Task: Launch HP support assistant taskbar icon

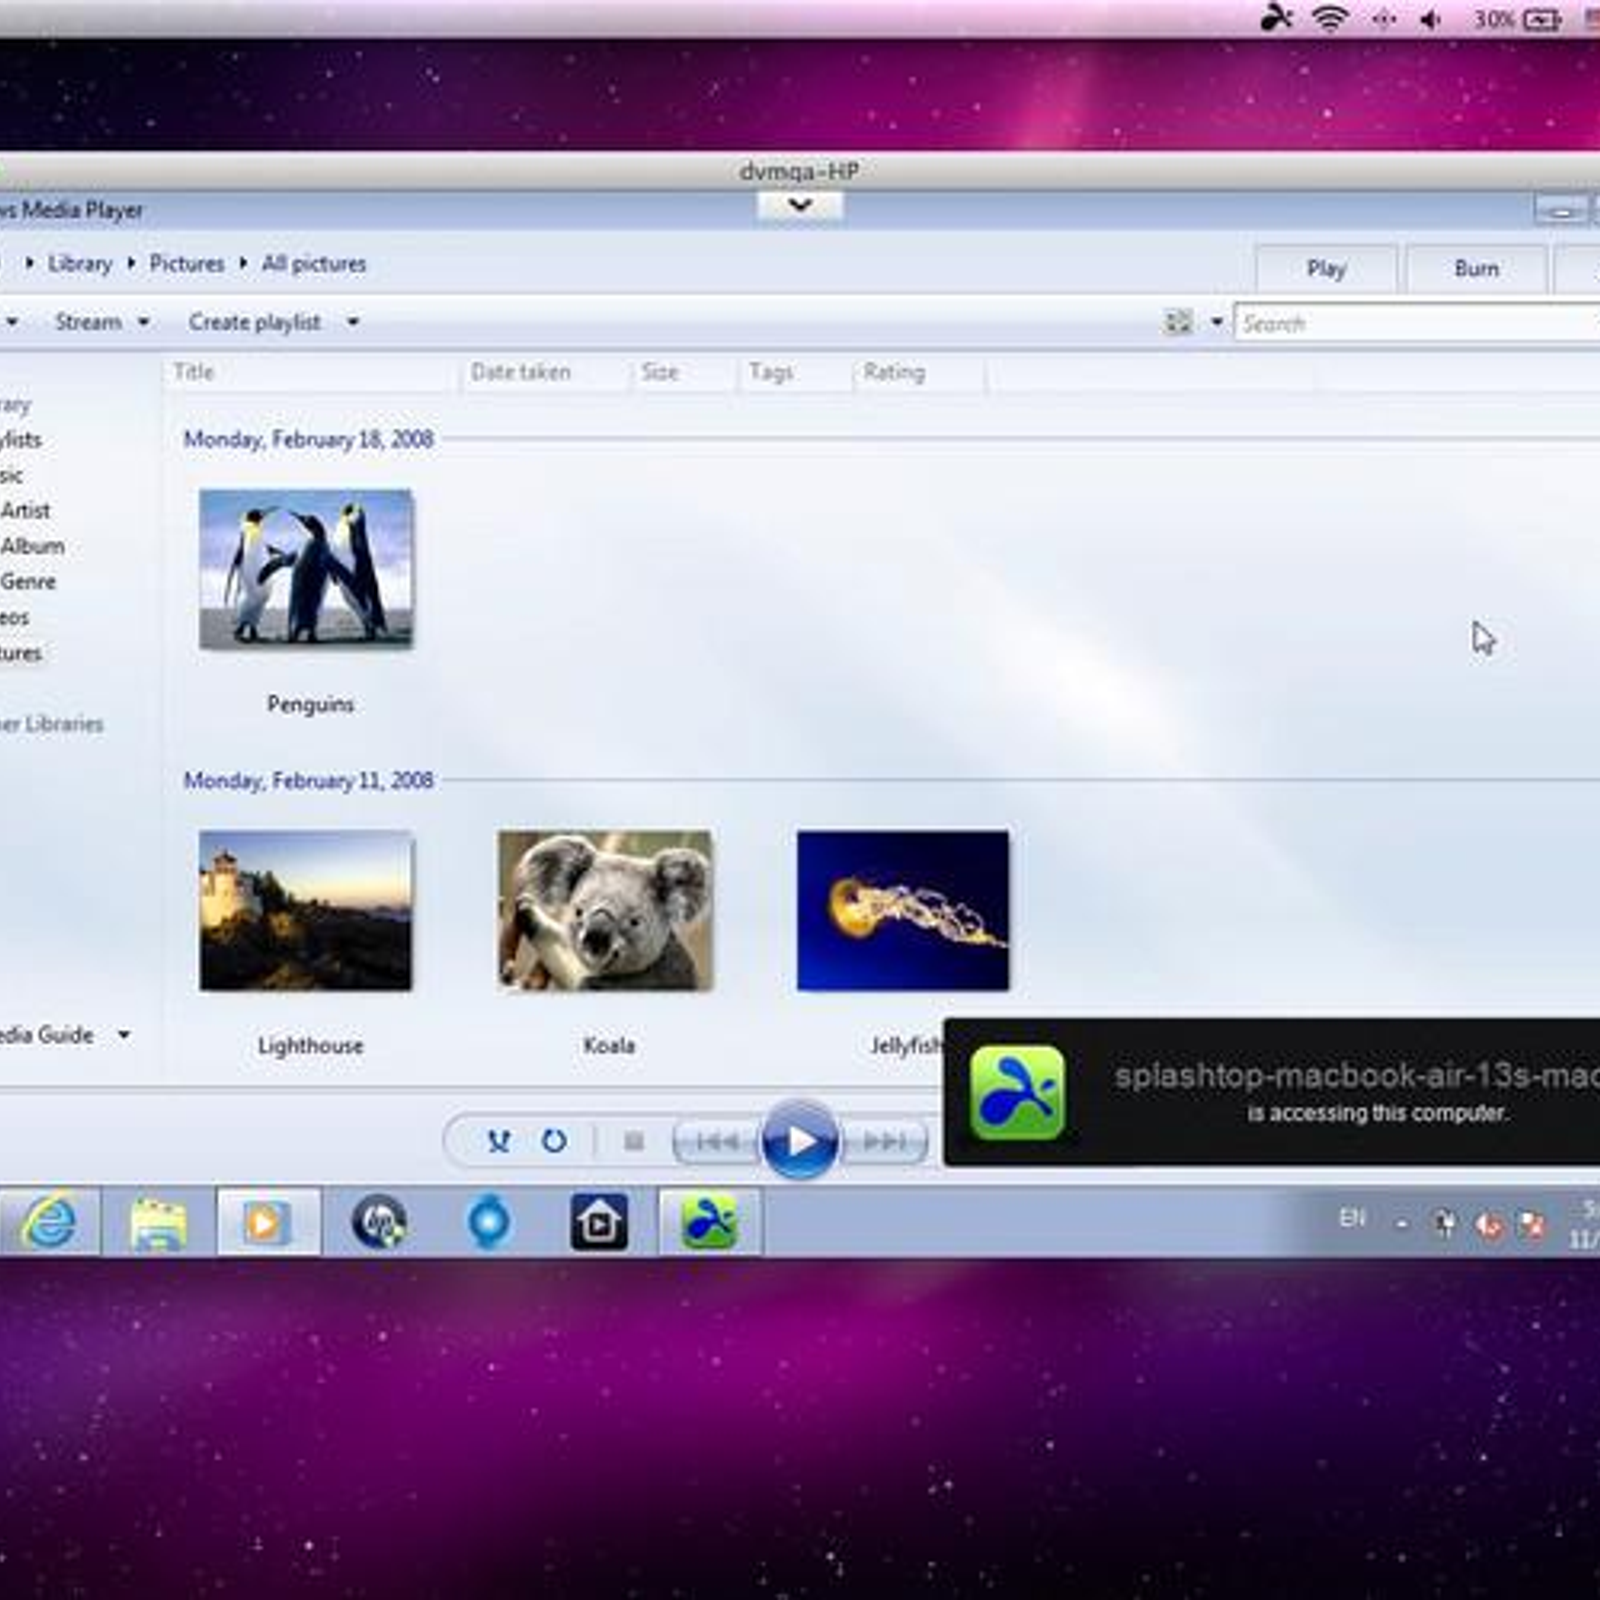Action: click(x=378, y=1222)
